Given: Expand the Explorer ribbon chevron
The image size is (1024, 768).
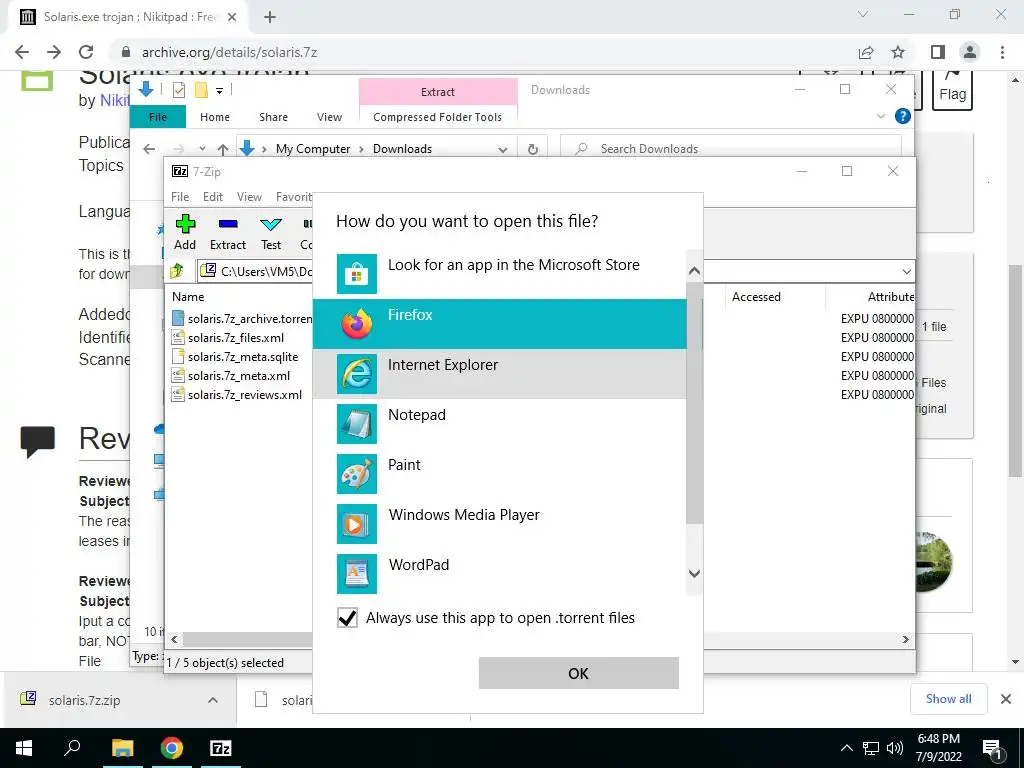Looking at the screenshot, I should coord(880,116).
